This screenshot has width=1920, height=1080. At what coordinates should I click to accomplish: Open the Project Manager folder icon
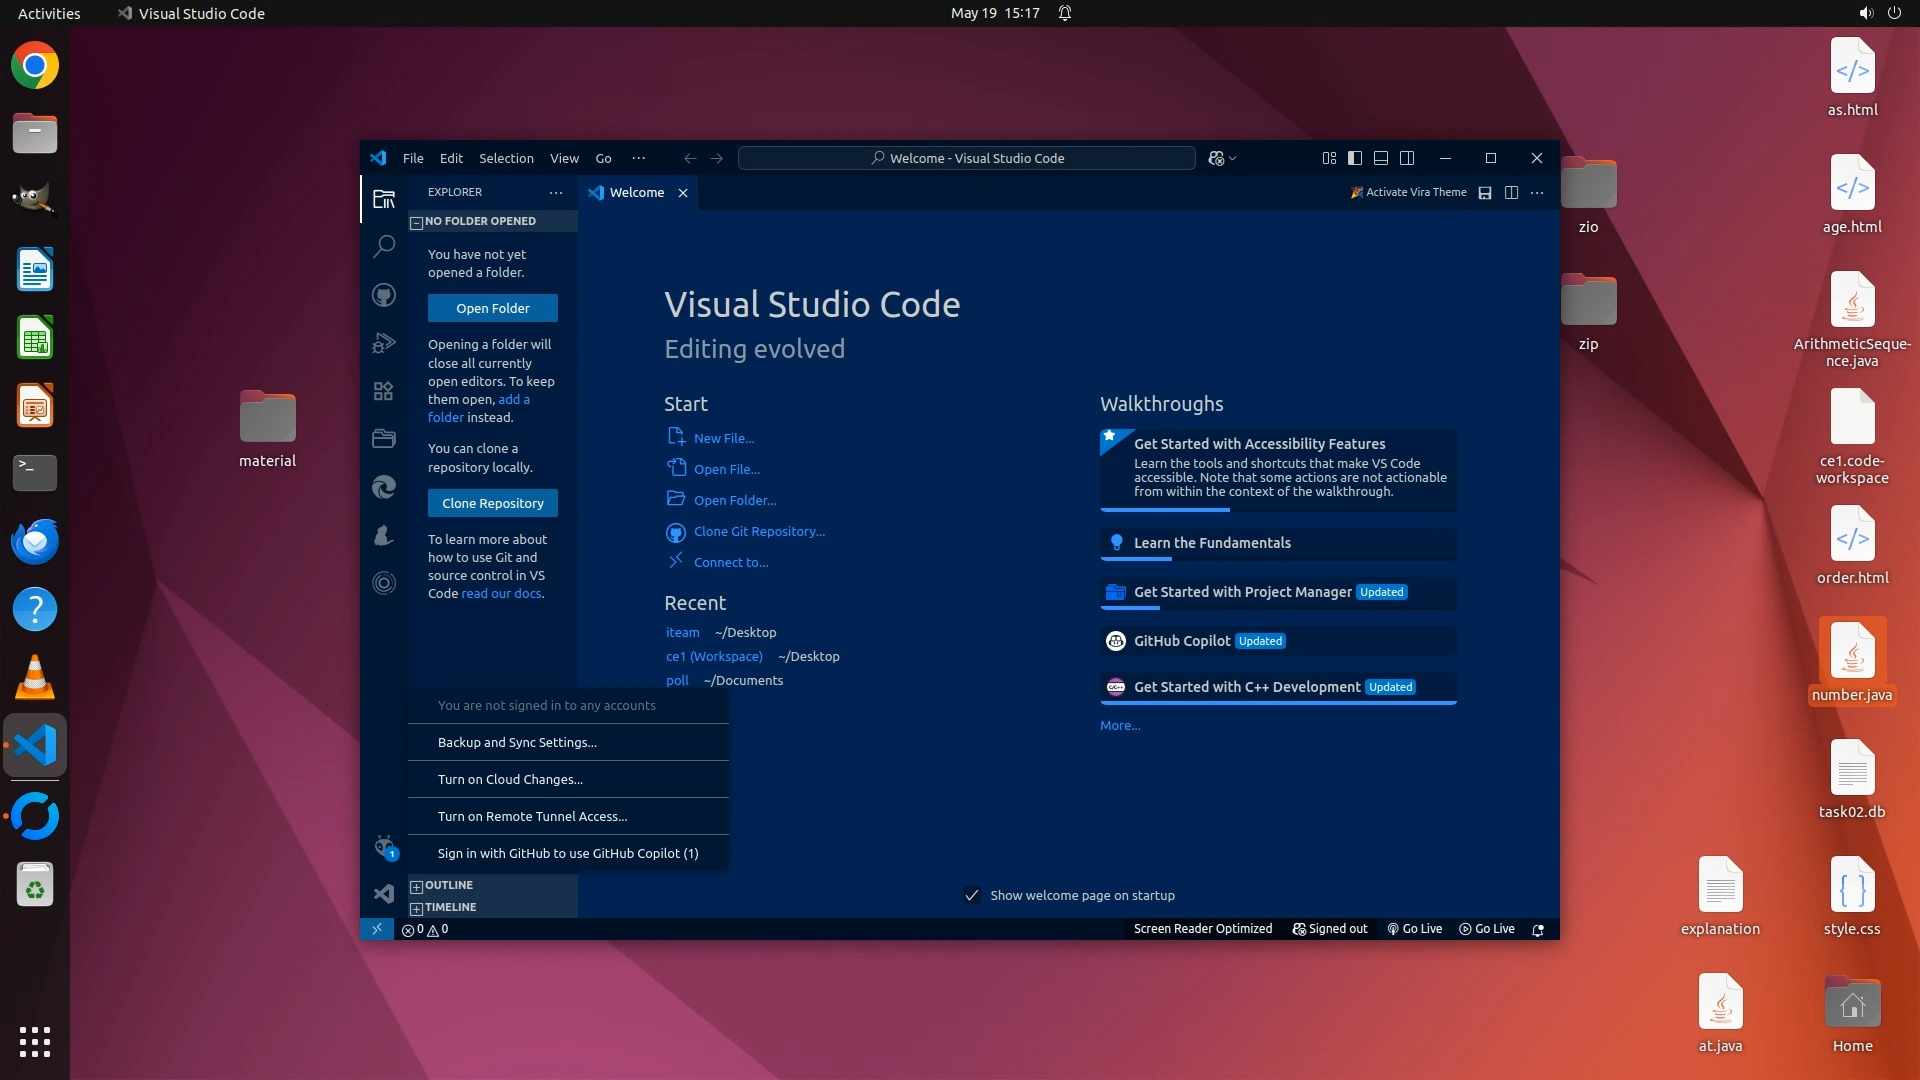click(384, 438)
